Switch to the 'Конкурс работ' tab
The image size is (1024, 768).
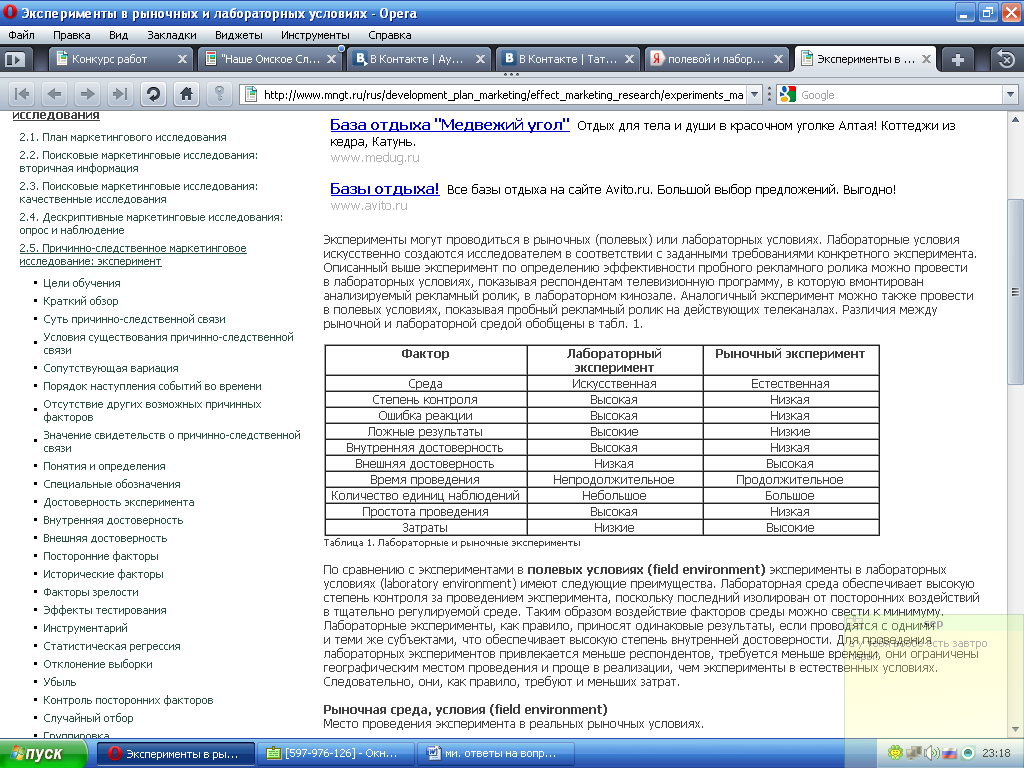[x=121, y=59]
